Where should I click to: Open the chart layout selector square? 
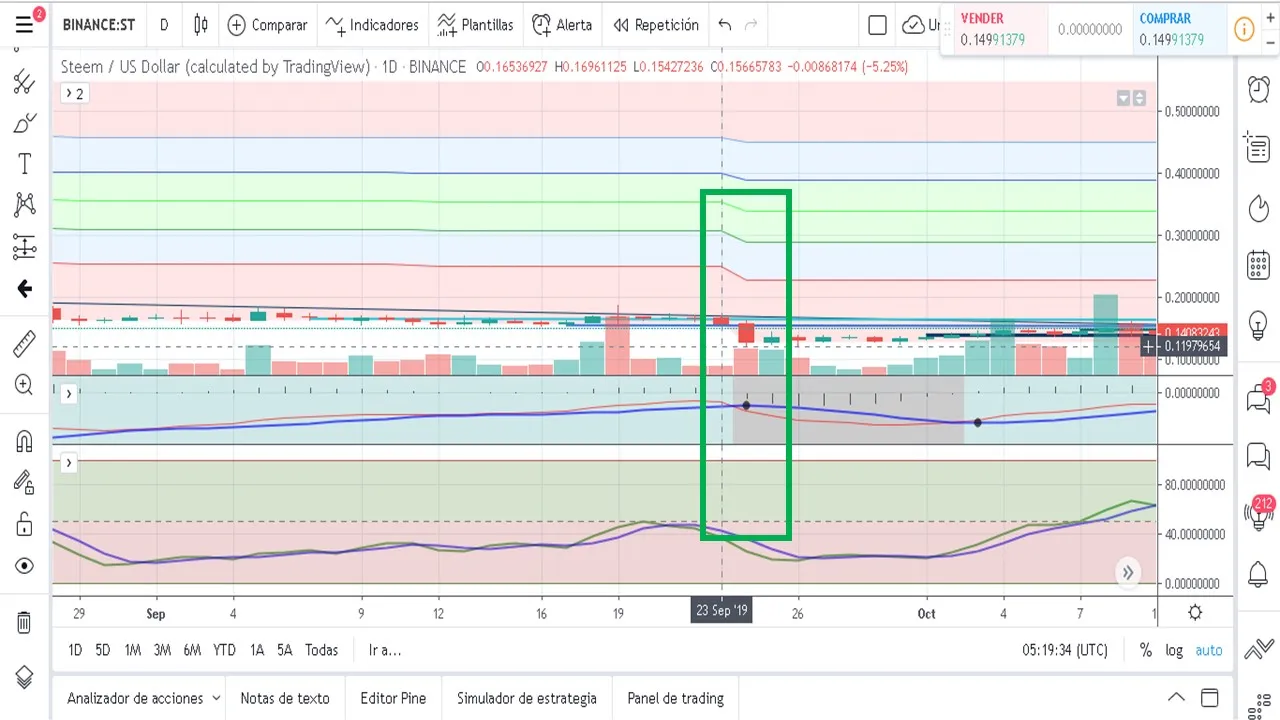coord(877,25)
